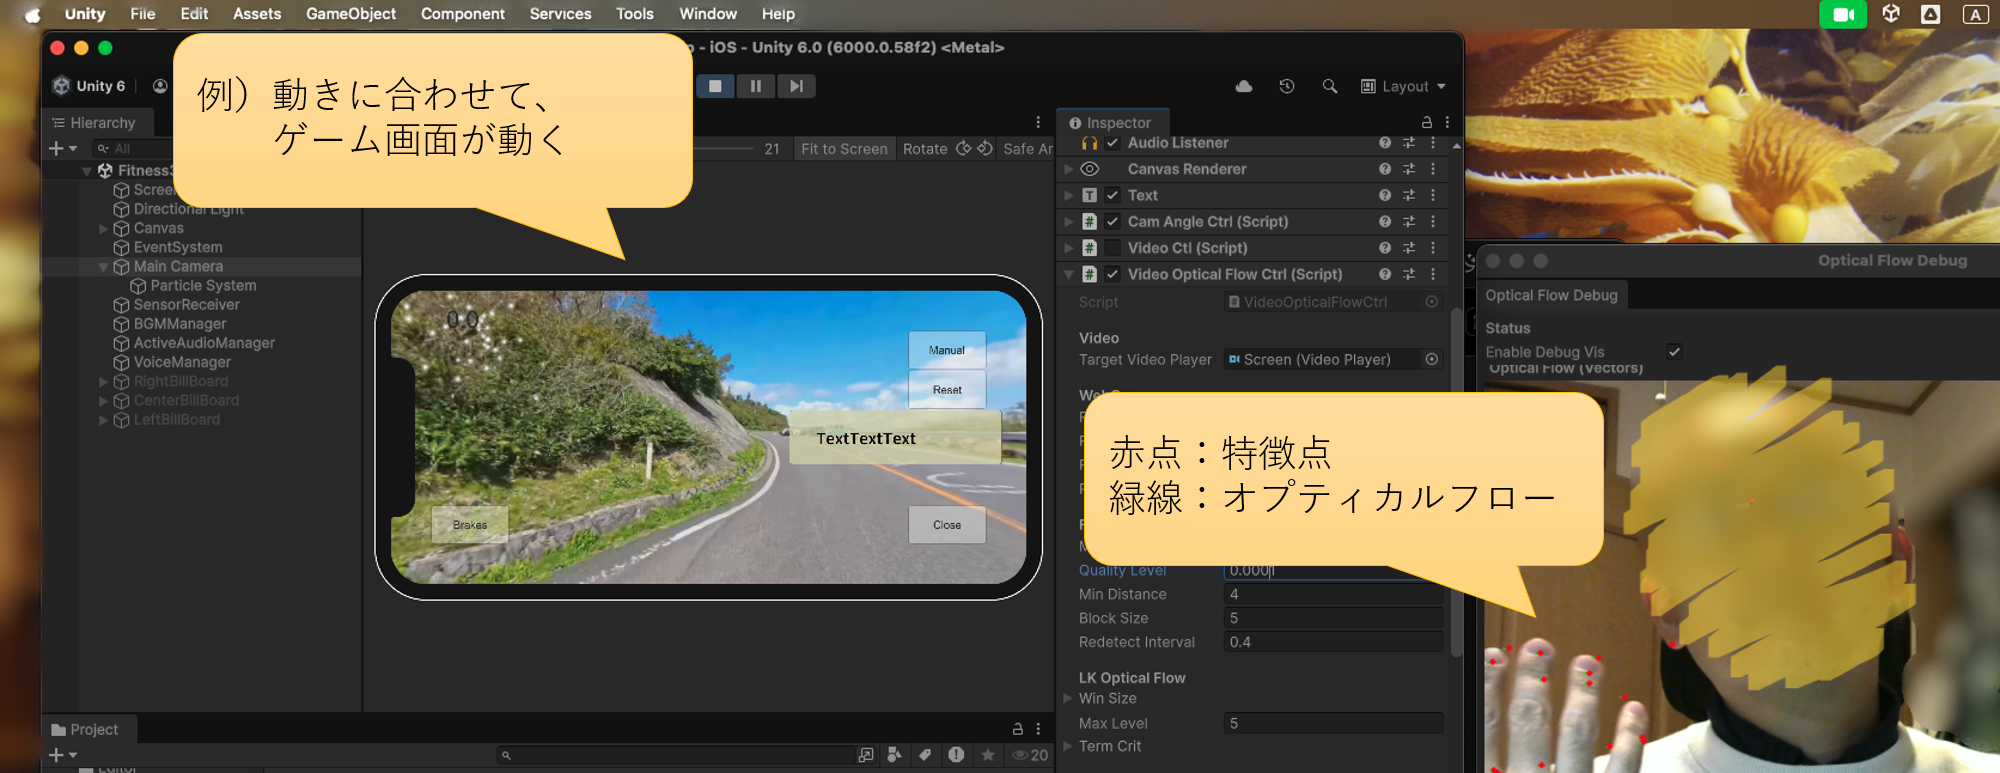Click the Unity 6 logo button

pos(90,86)
